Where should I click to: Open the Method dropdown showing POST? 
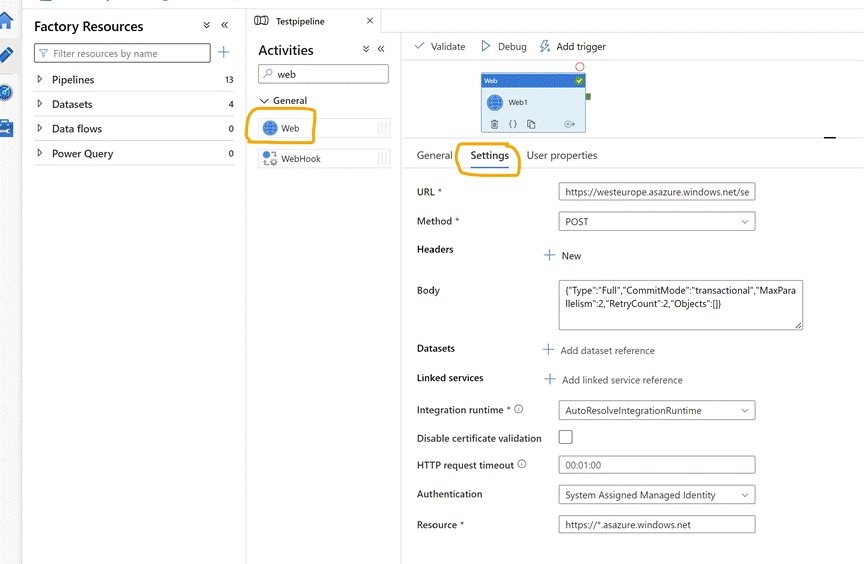[656, 221]
